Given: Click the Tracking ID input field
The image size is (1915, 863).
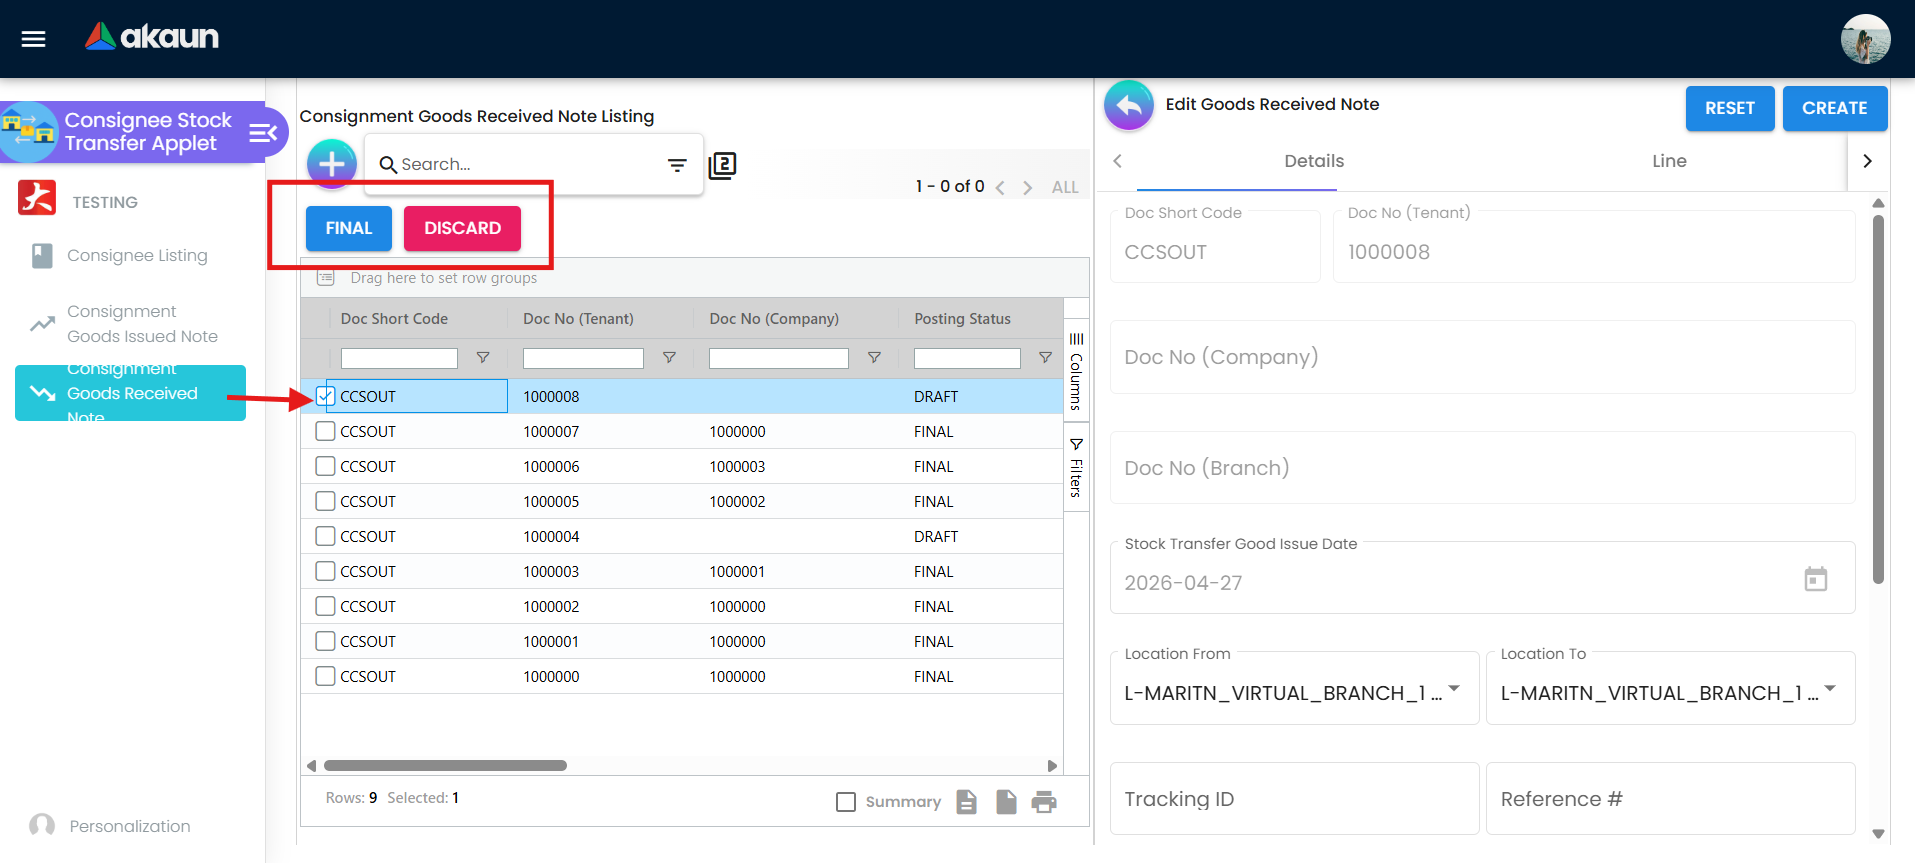Looking at the screenshot, I should 1294,799.
